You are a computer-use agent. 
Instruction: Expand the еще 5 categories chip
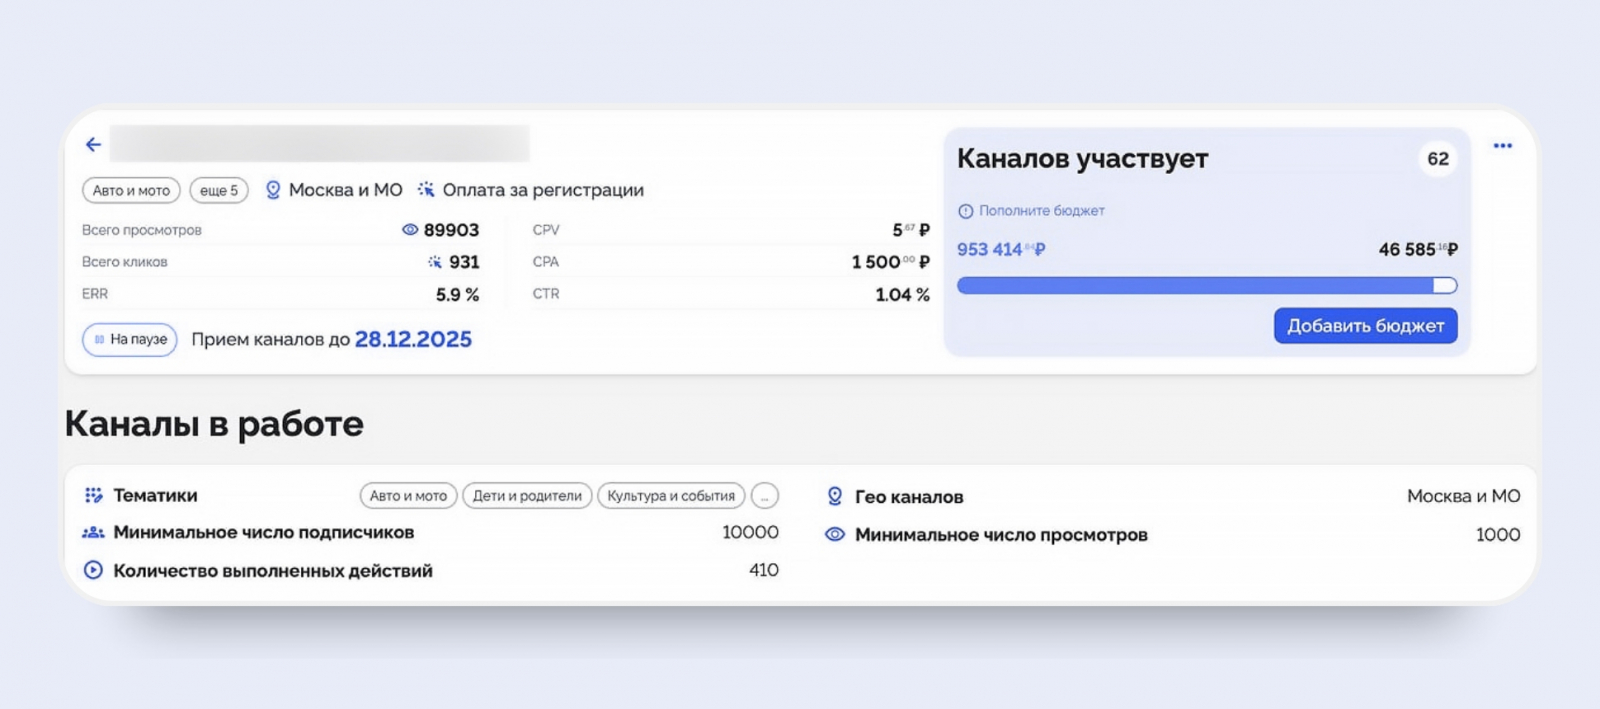coord(219,190)
